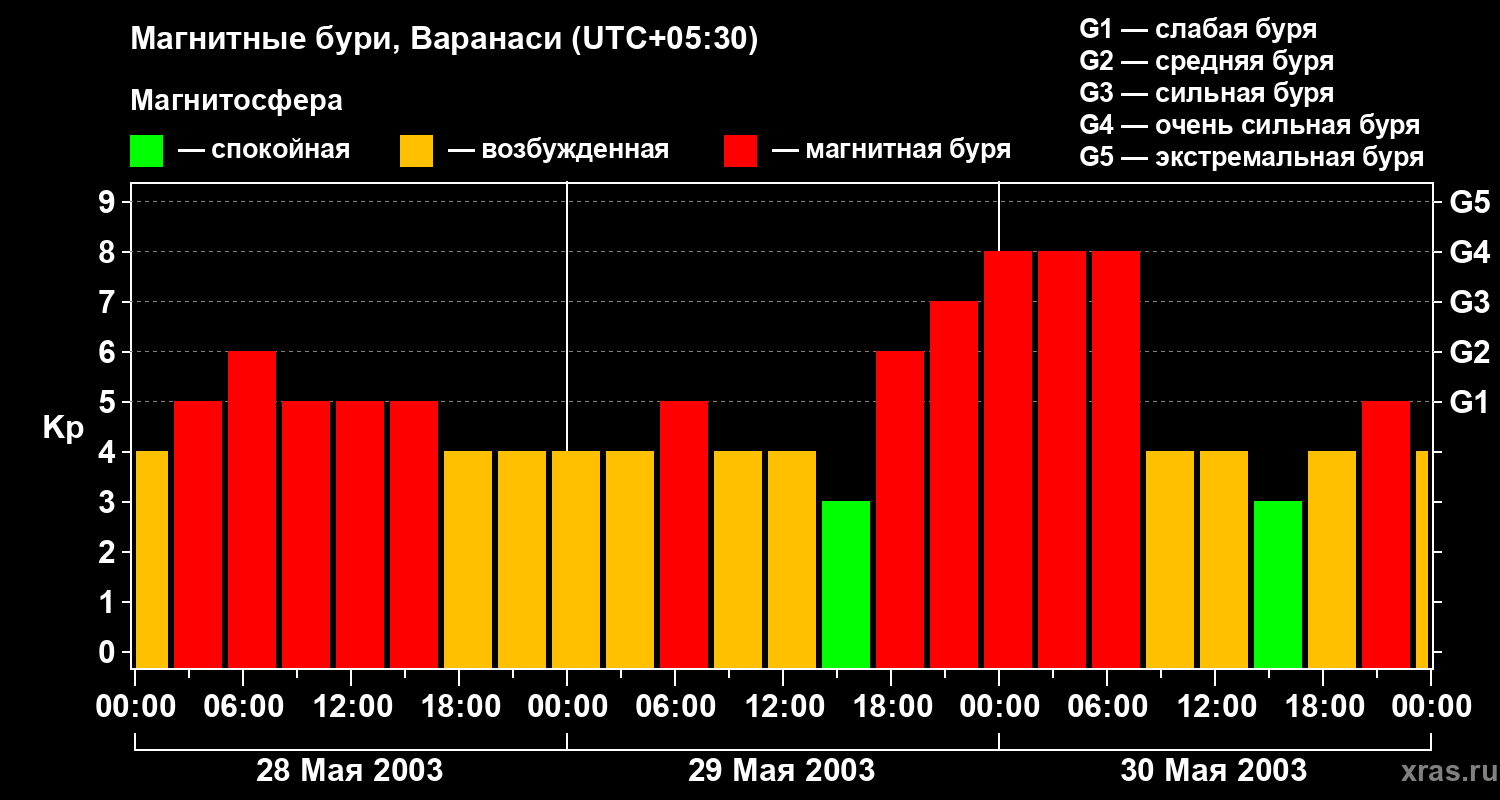Select the line 'G5 — экстремальная буря'

pyautogui.click(x=1251, y=158)
